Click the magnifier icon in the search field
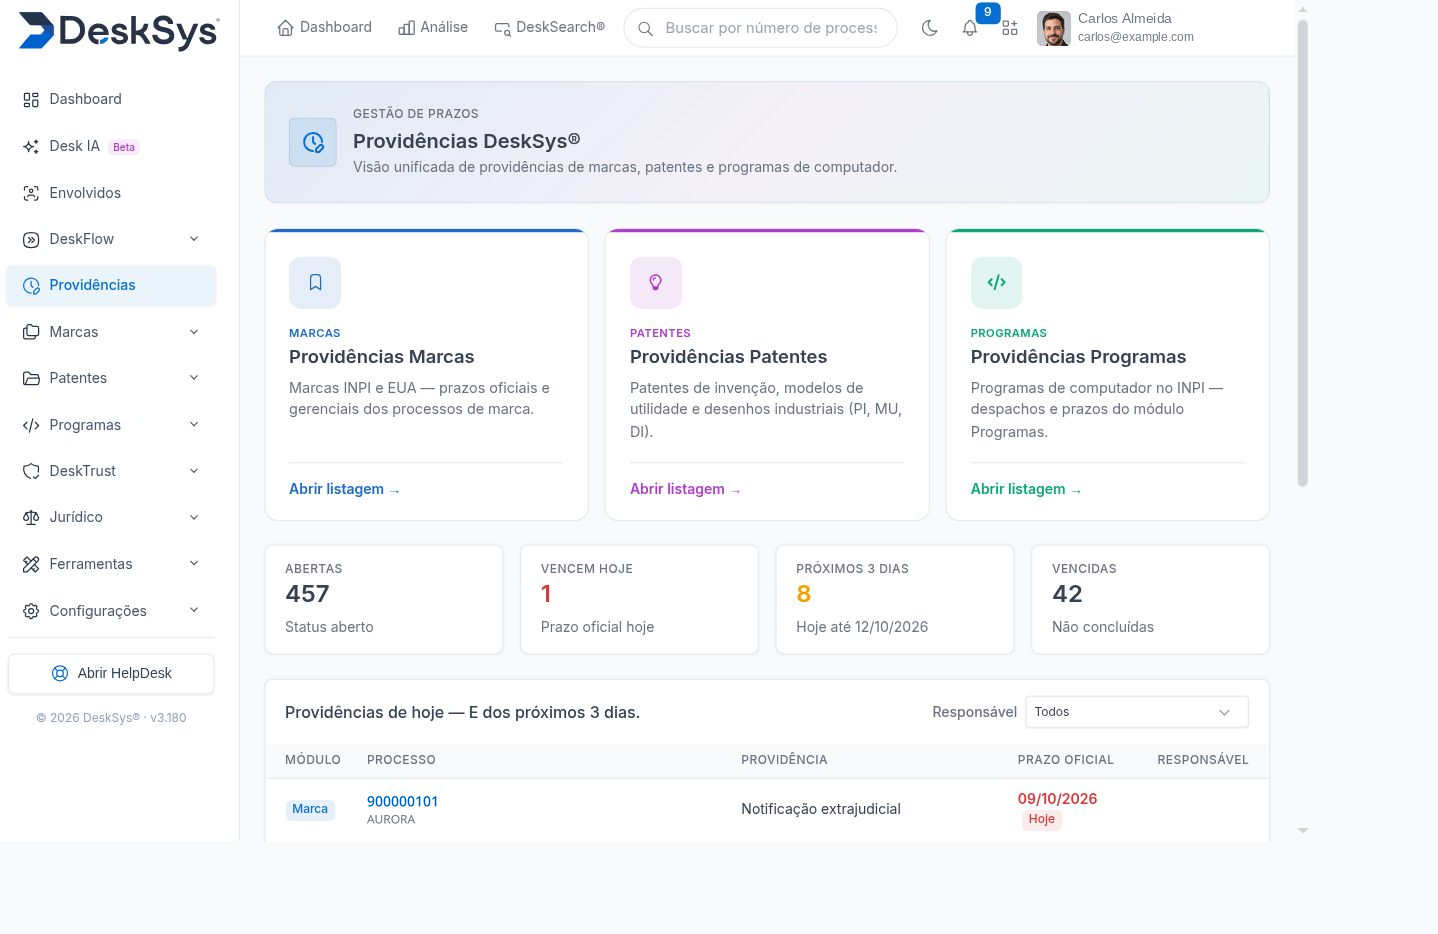The width and height of the screenshot is (1438, 934). click(x=646, y=28)
